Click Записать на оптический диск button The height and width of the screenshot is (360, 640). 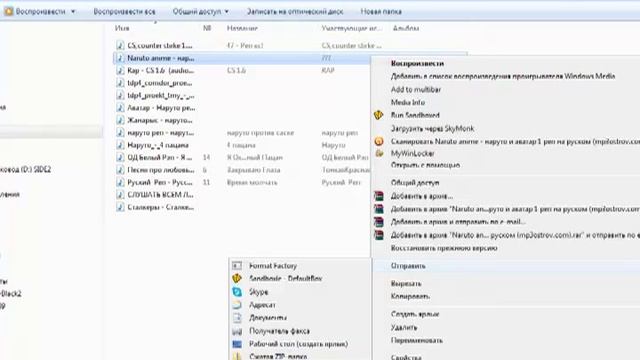pyautogui.click(x=295, y=11)
